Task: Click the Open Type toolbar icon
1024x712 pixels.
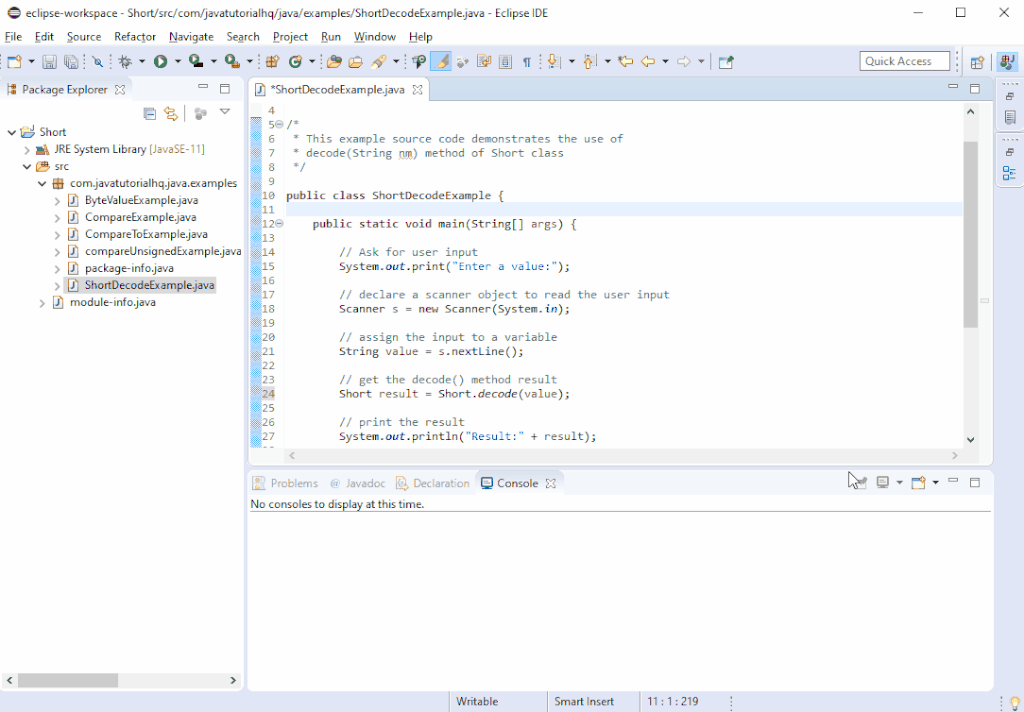Action: point(334,62)
